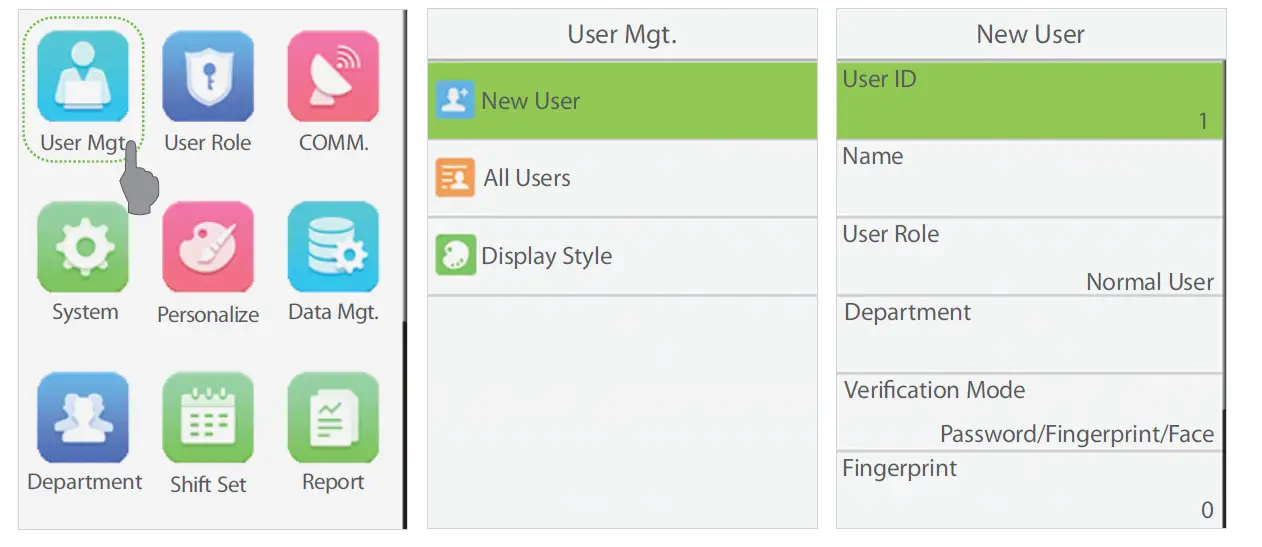Image resolution: width=1262 pixels, height=547 pixels.
Task: Tap the Name field
Action: coord(1030,178)
